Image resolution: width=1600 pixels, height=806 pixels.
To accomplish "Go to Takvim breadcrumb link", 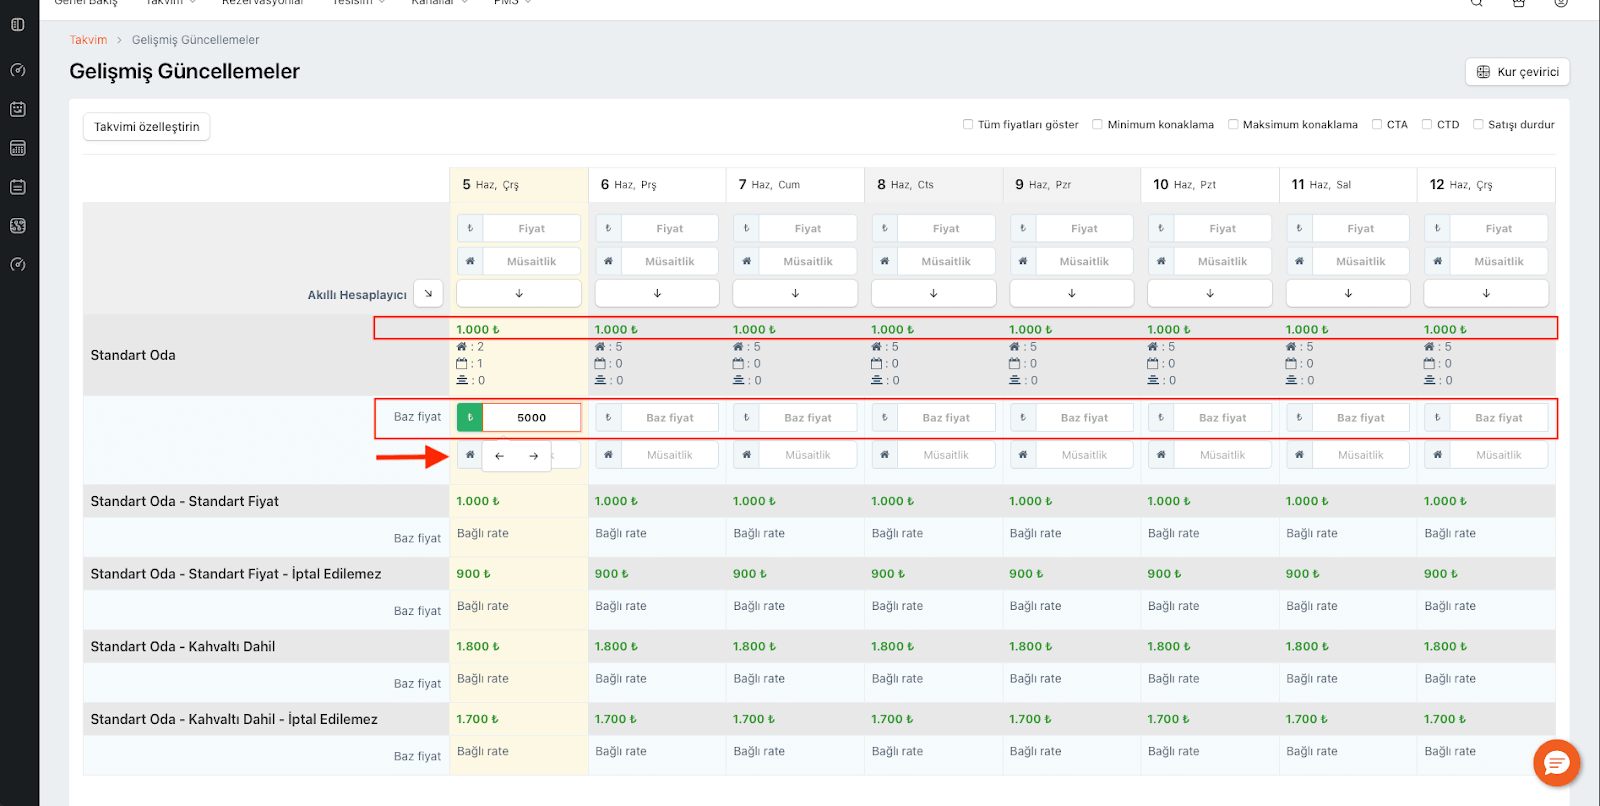I will [88, 40].
